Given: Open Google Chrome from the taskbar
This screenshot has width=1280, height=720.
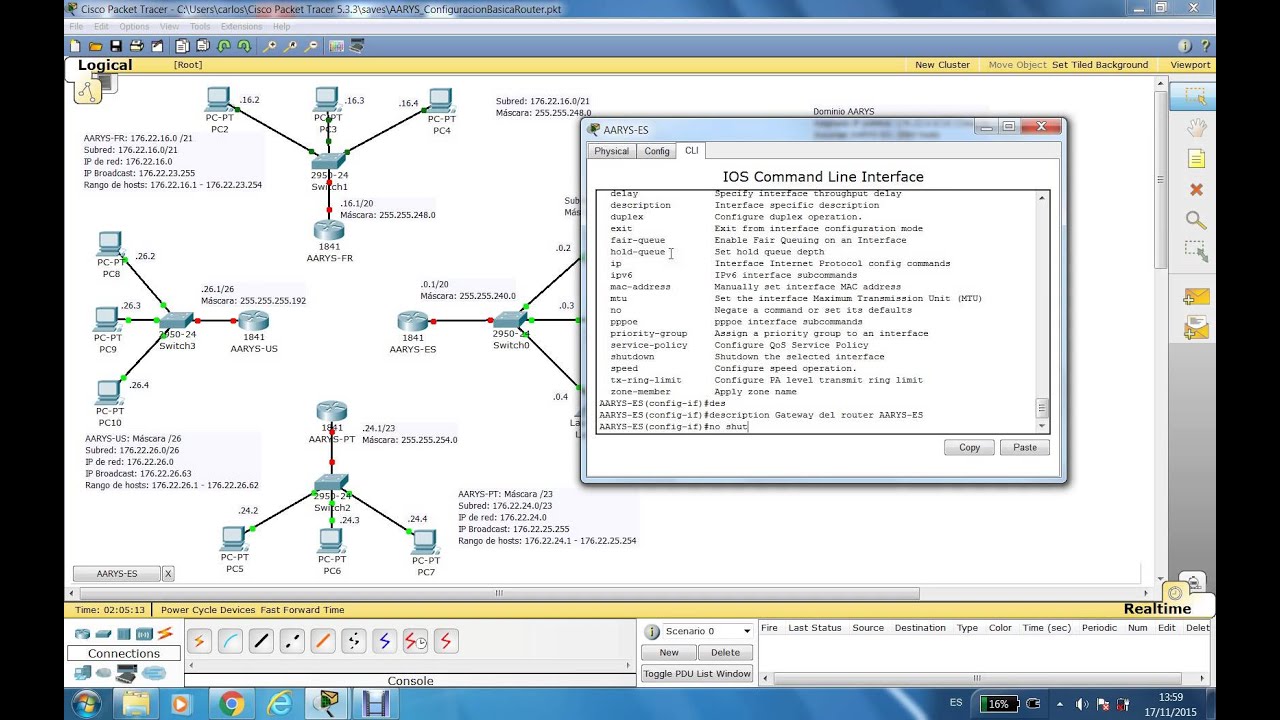Looking at the screenshot, I should click(231, 704).
